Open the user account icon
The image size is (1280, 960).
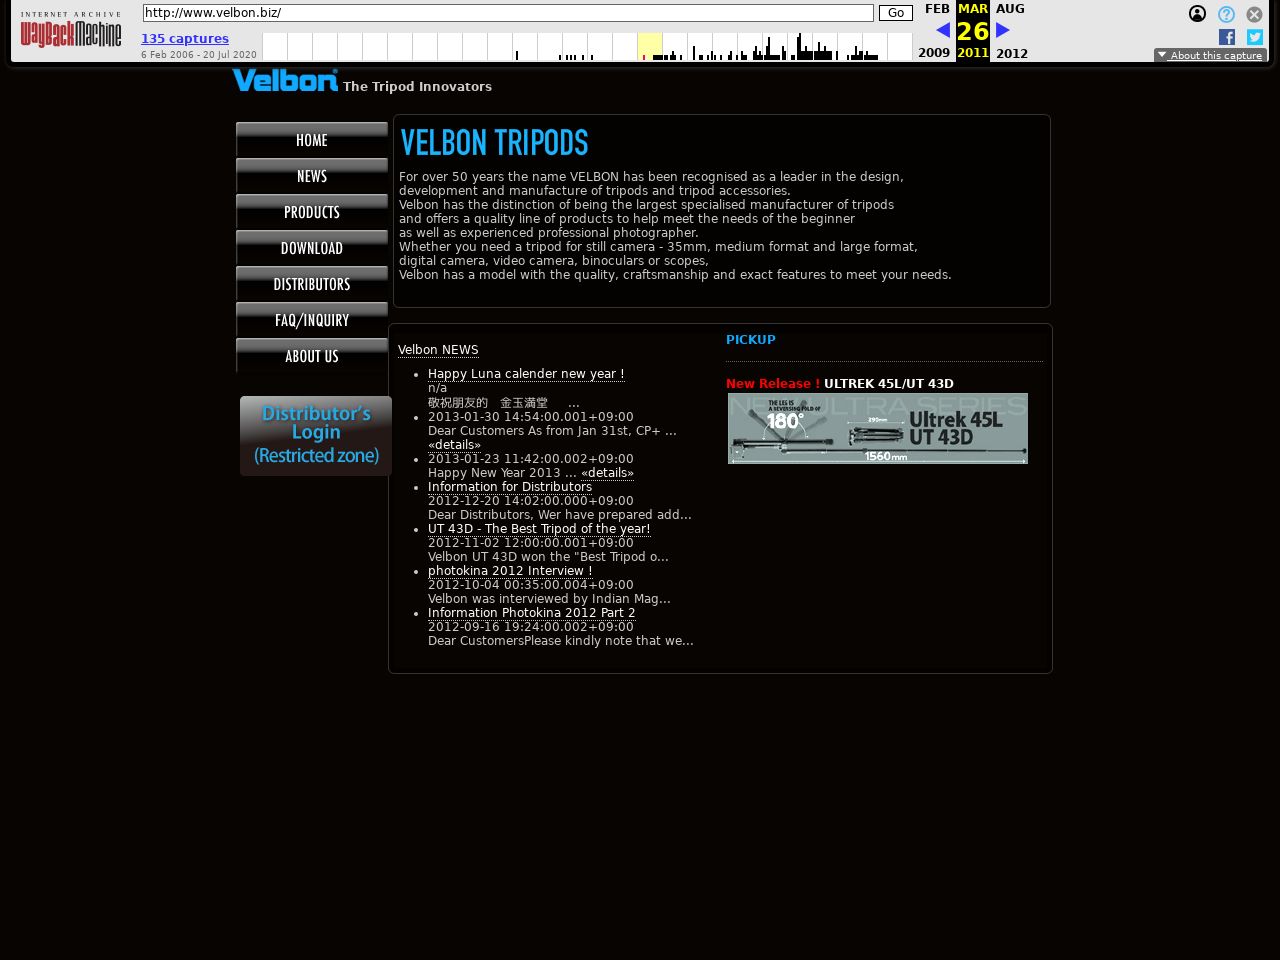pyautogui.click(x=1197, y=14)
